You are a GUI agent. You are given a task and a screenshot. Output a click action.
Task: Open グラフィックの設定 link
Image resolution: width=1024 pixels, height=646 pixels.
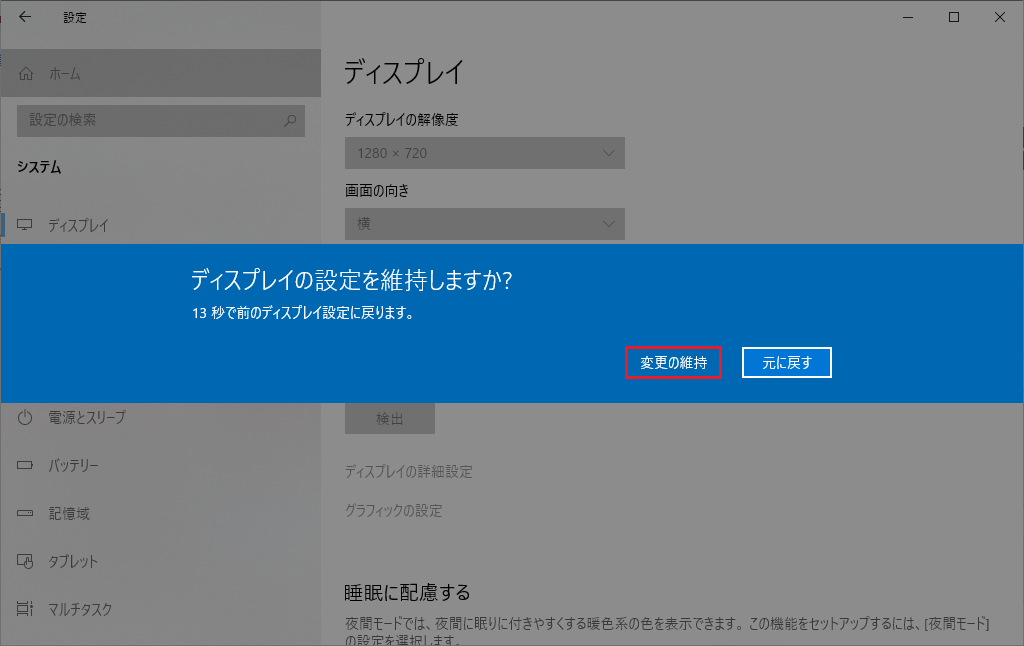point(393,510)
